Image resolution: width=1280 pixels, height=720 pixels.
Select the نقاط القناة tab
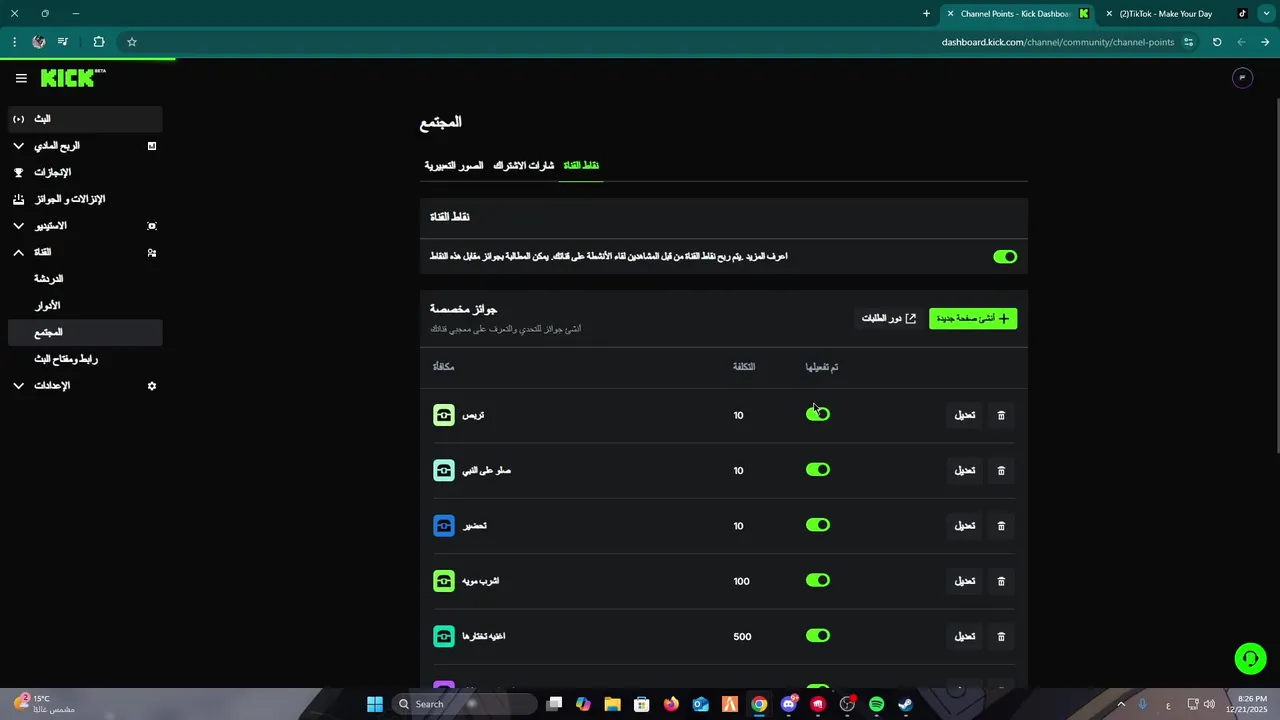[581, 166]
